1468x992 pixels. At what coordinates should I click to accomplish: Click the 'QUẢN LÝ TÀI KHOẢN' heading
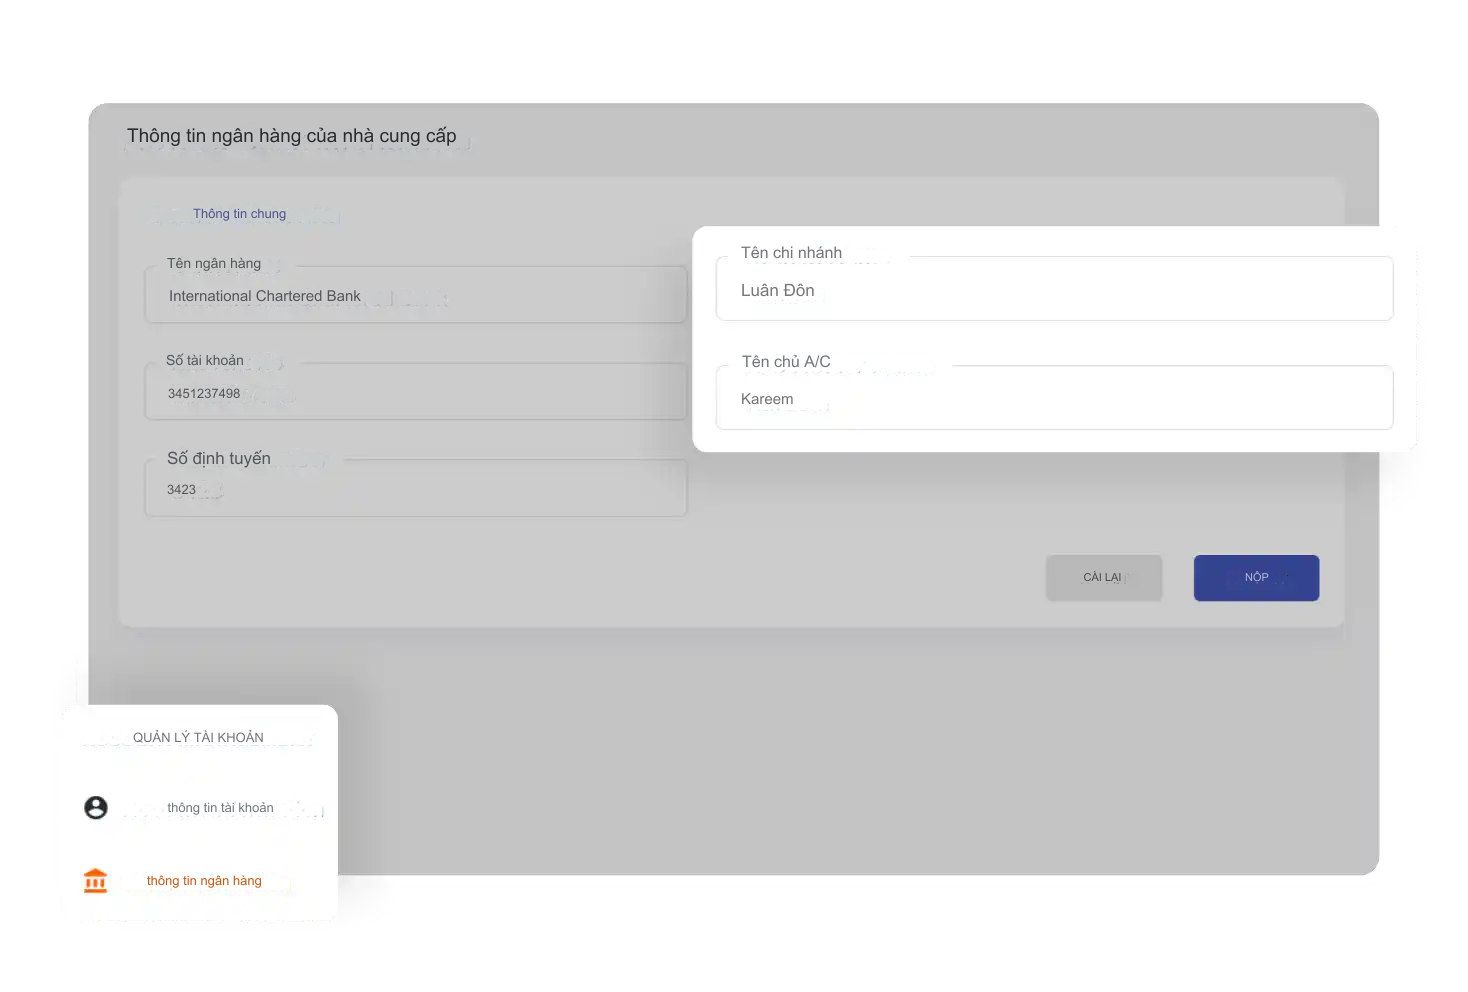tap(198, 738)
